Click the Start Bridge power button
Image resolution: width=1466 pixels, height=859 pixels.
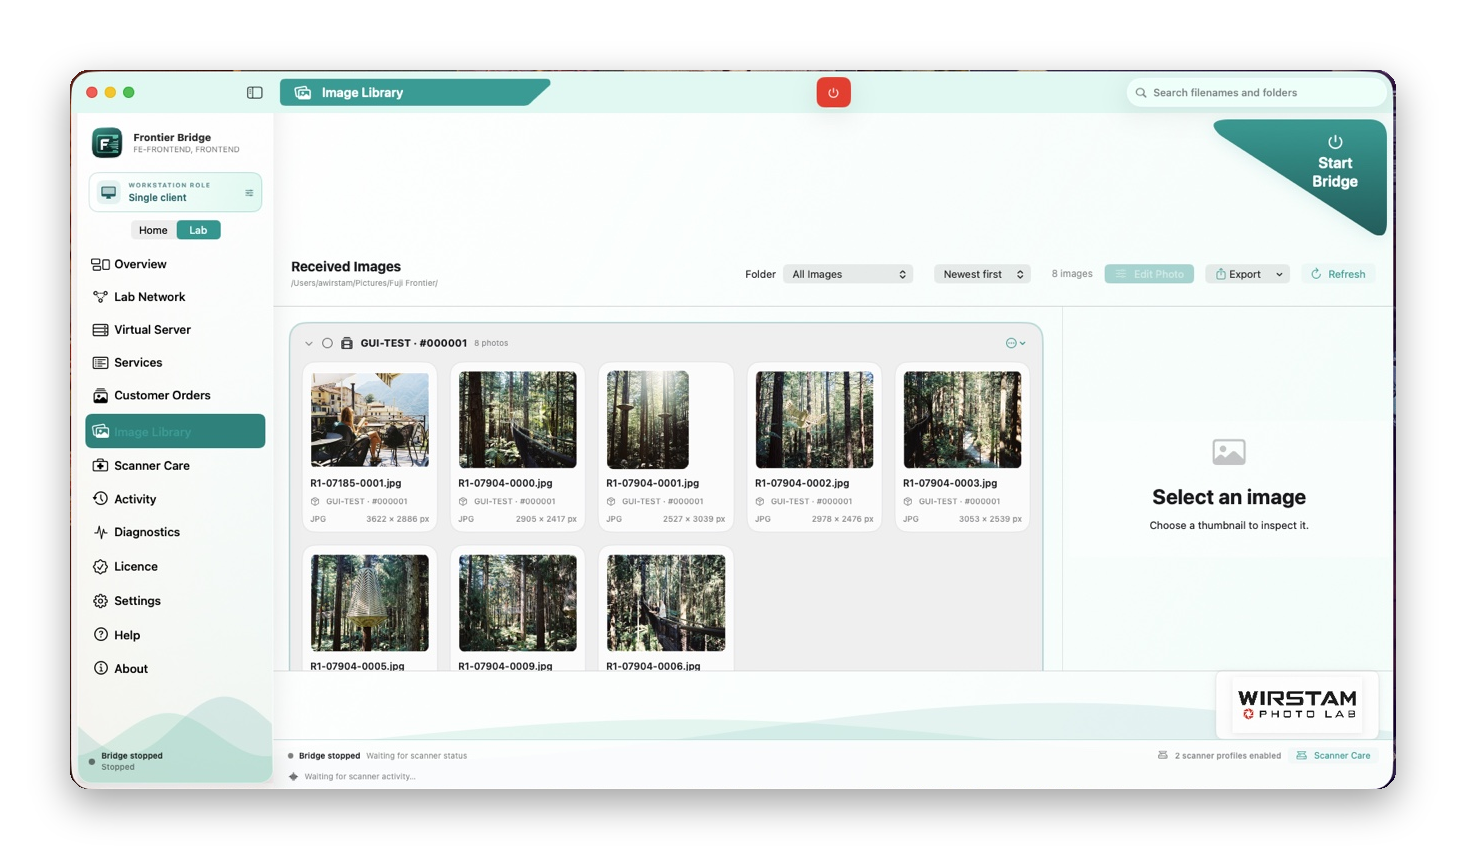[1334, 163]
